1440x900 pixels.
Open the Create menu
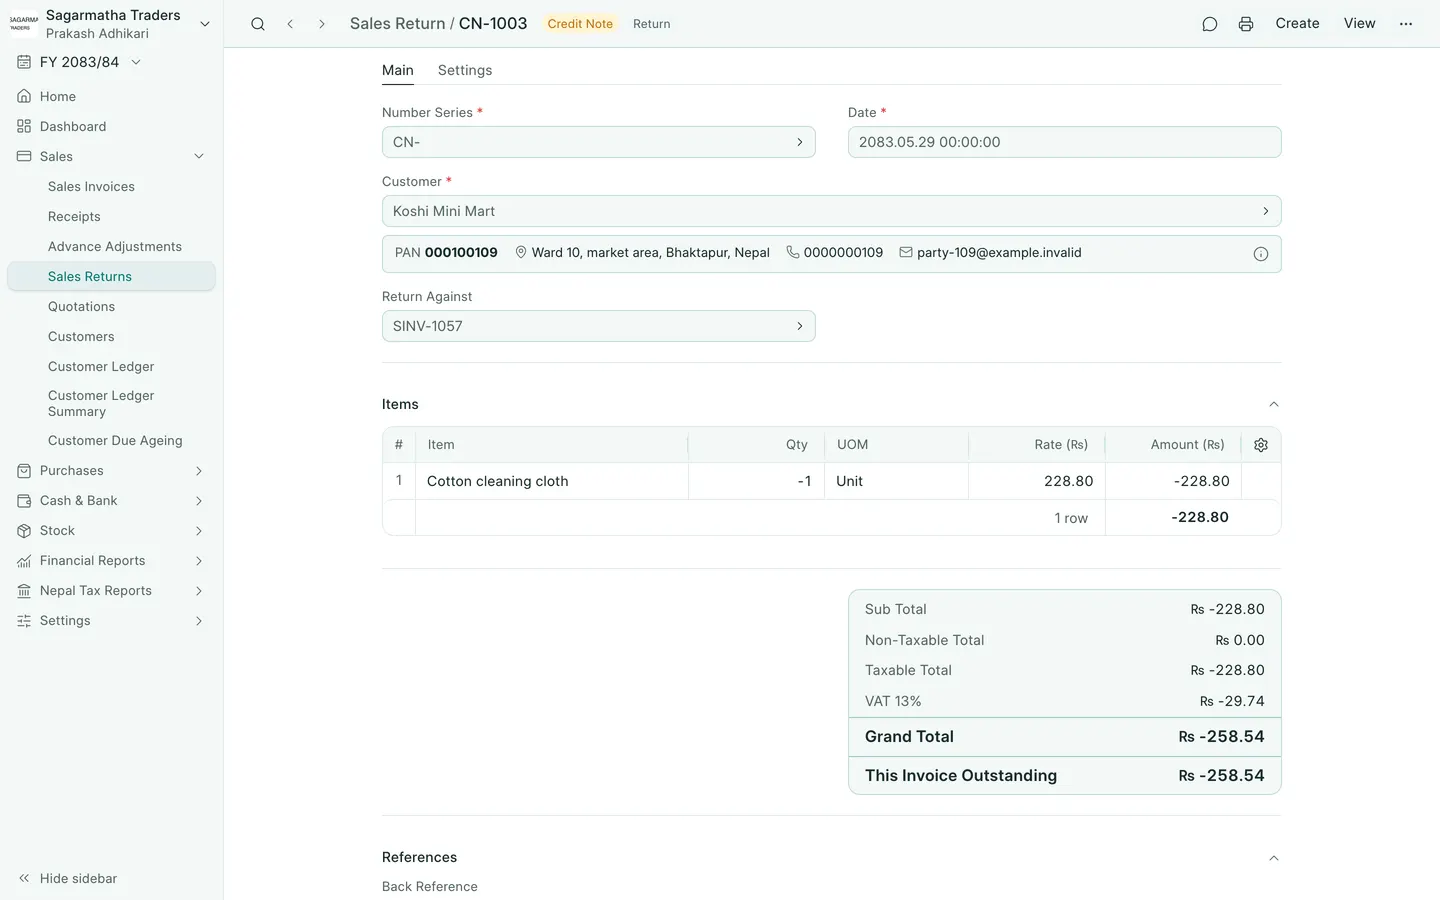1298,24
